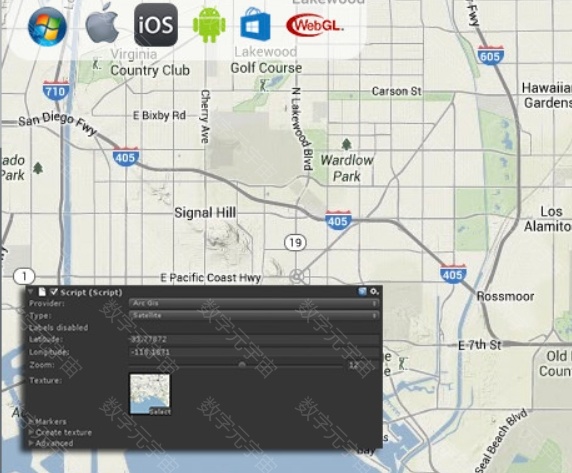The image size is (572, 473).
Task: Open the blue help book icon
Action: [x=362, y=291]
